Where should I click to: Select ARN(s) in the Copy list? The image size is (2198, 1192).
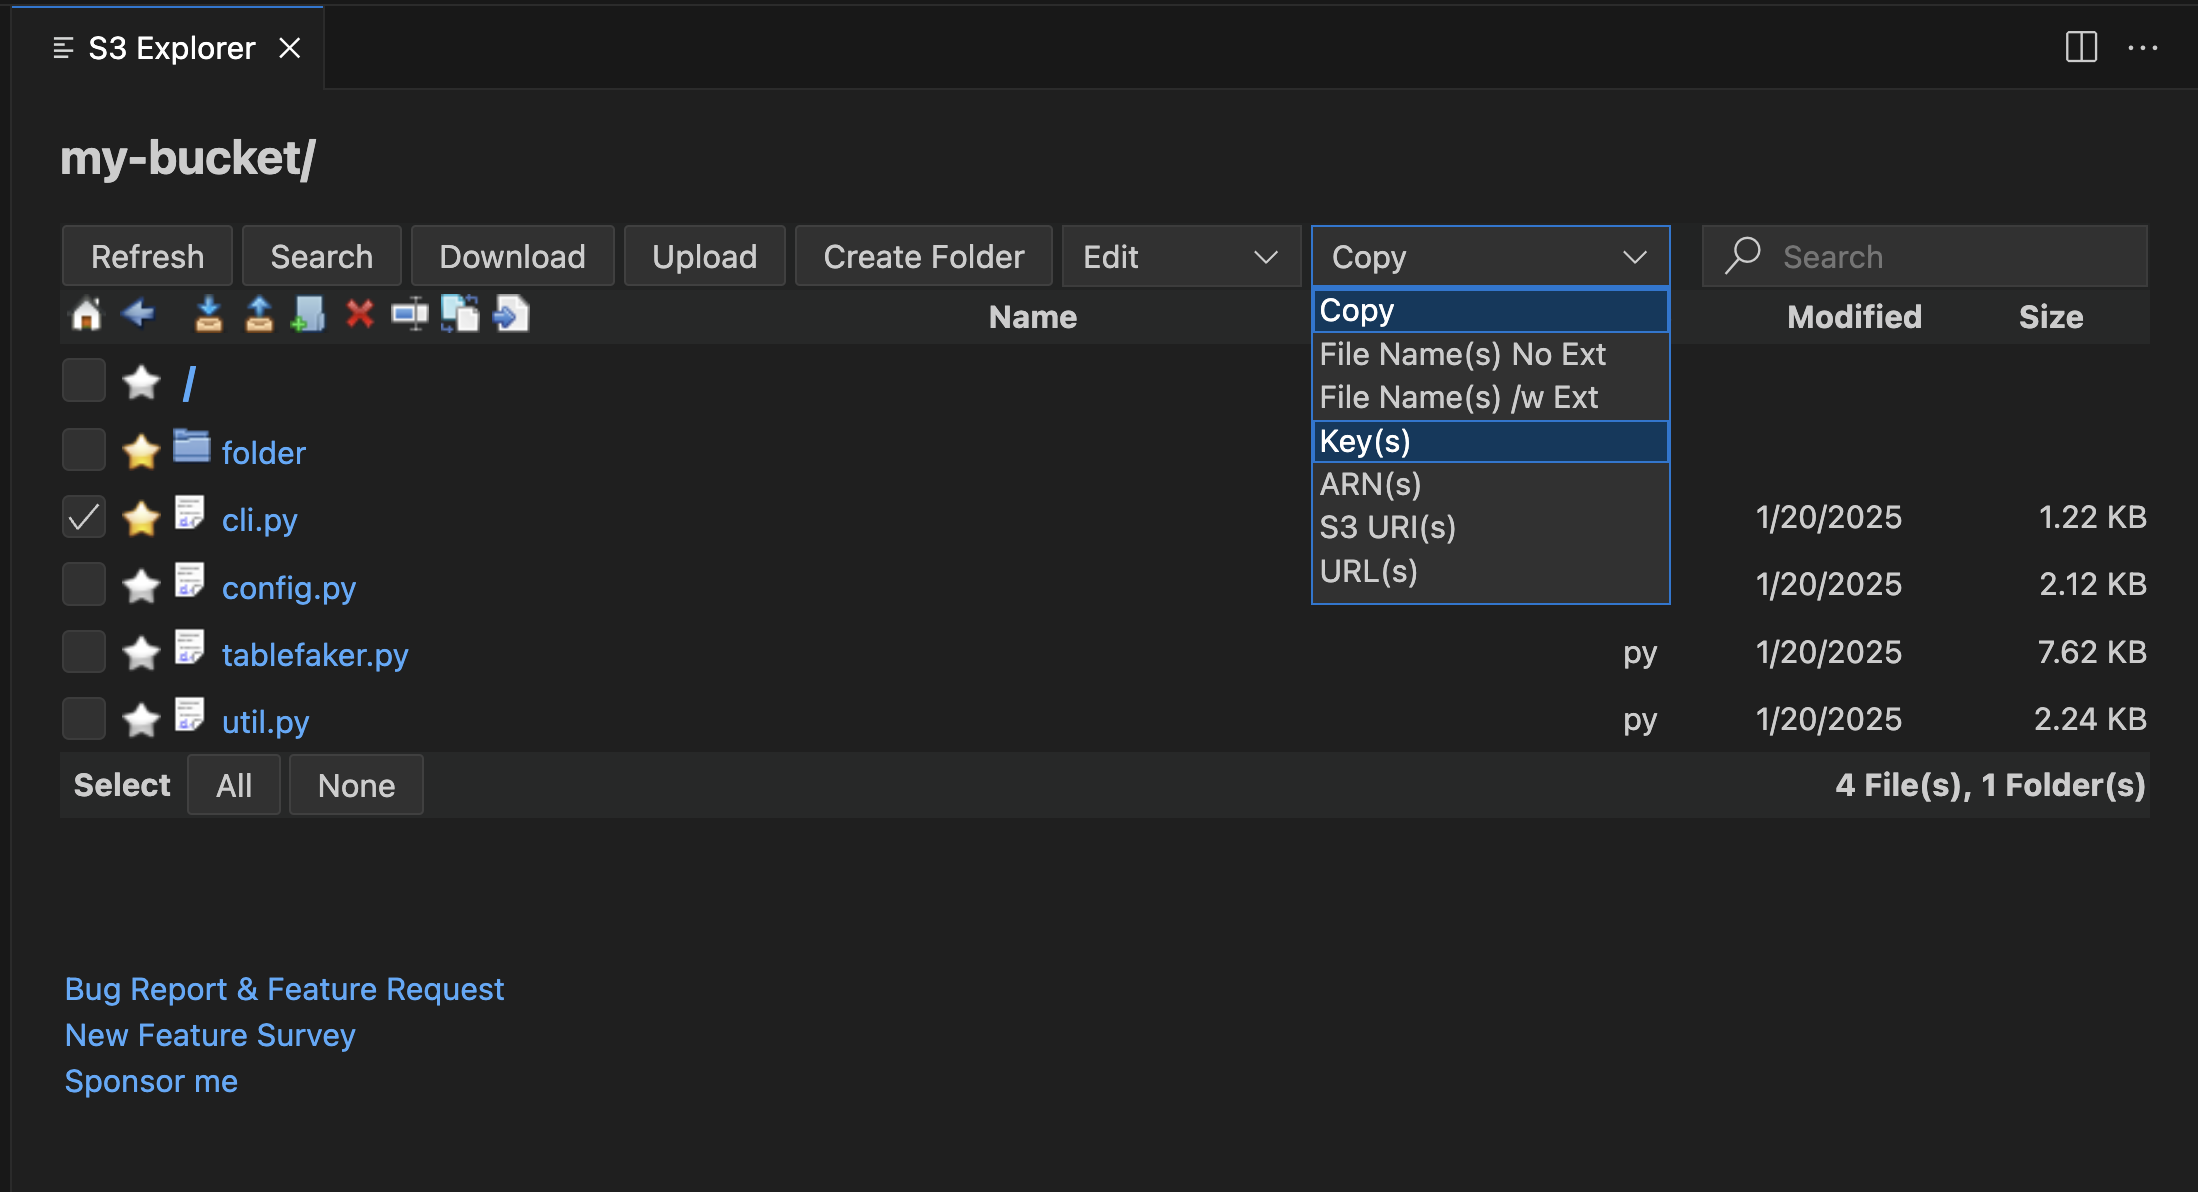(x=1370, y=484)
